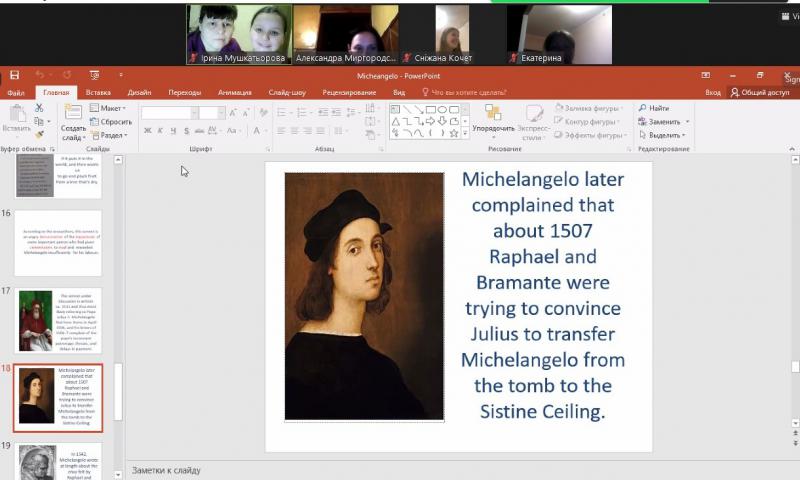Image resolution: width=800 pixels, height=480 pixels.
Task: Create a new slide with Создать слайд icon
Action: pyautogui.click(x=73, y=112)
